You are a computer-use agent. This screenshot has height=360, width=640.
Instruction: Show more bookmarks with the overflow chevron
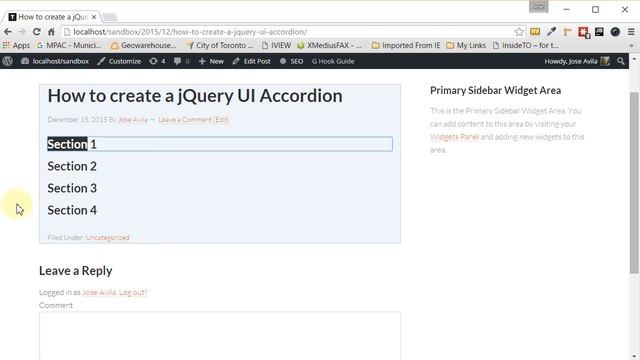coord(631,45)
